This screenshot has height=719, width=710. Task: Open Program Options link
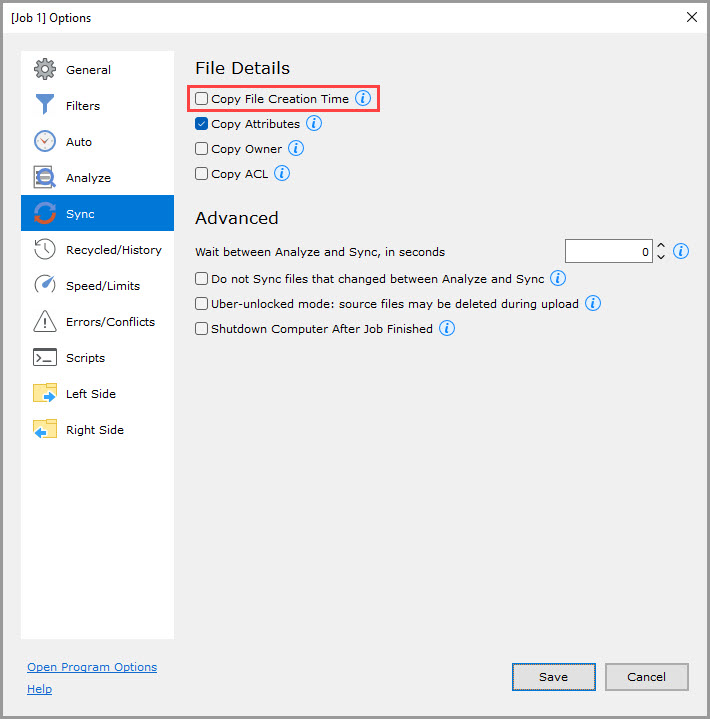pos(92,667)
